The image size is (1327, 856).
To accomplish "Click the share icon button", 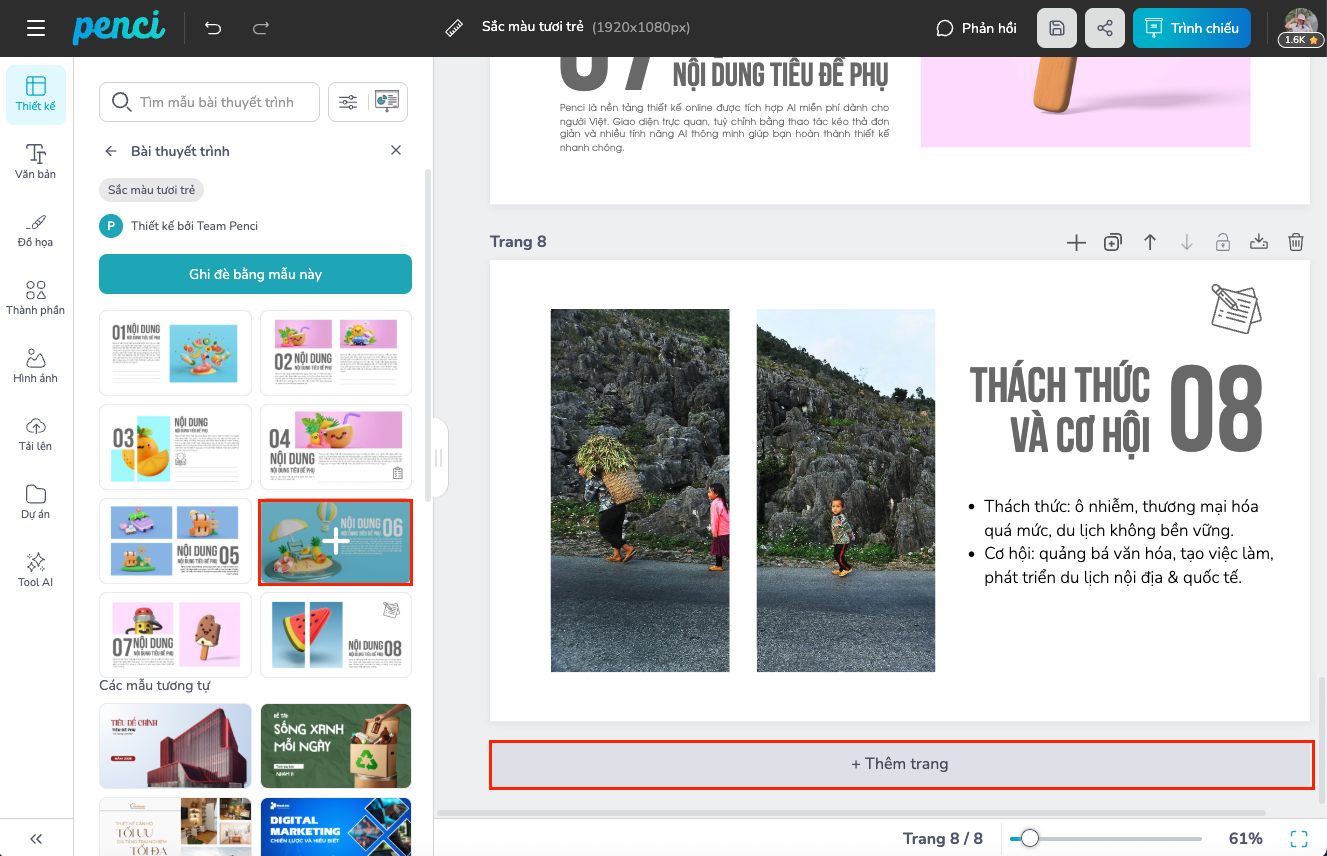I will tap(1105, 28).
